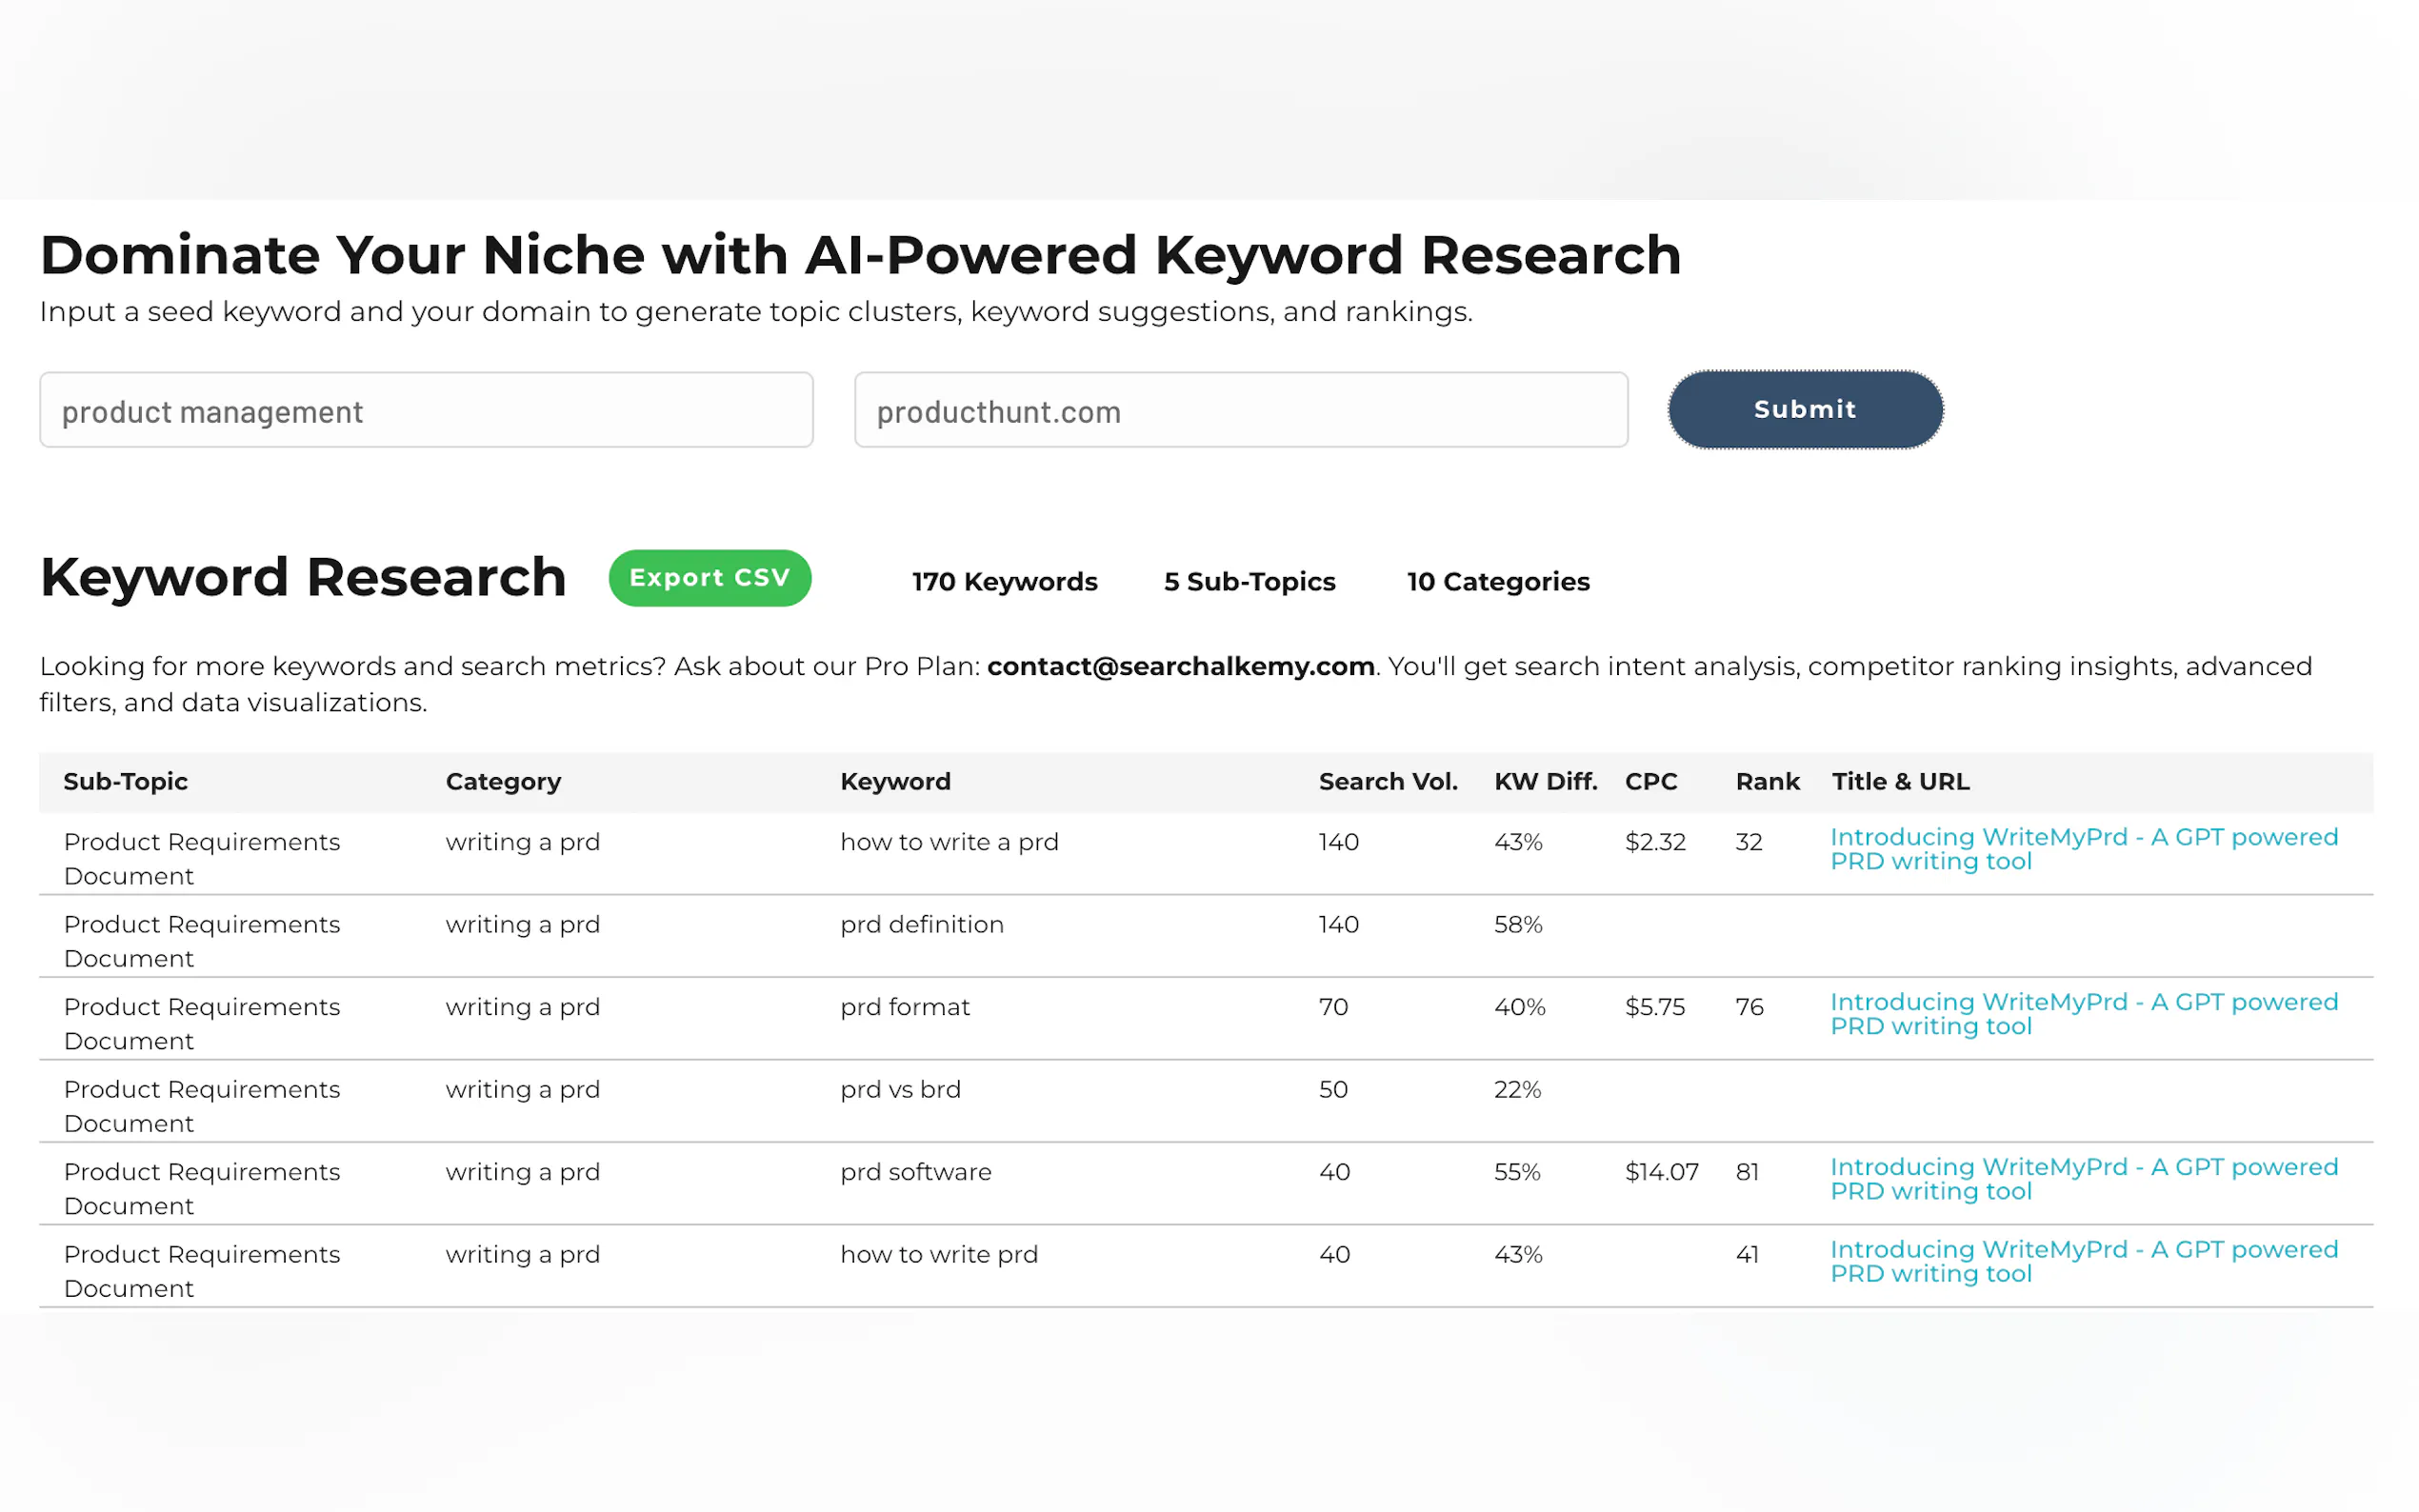Click the KW Diff. column header
This screenshot has height=1512, width=2419.
coord(1545,782)
